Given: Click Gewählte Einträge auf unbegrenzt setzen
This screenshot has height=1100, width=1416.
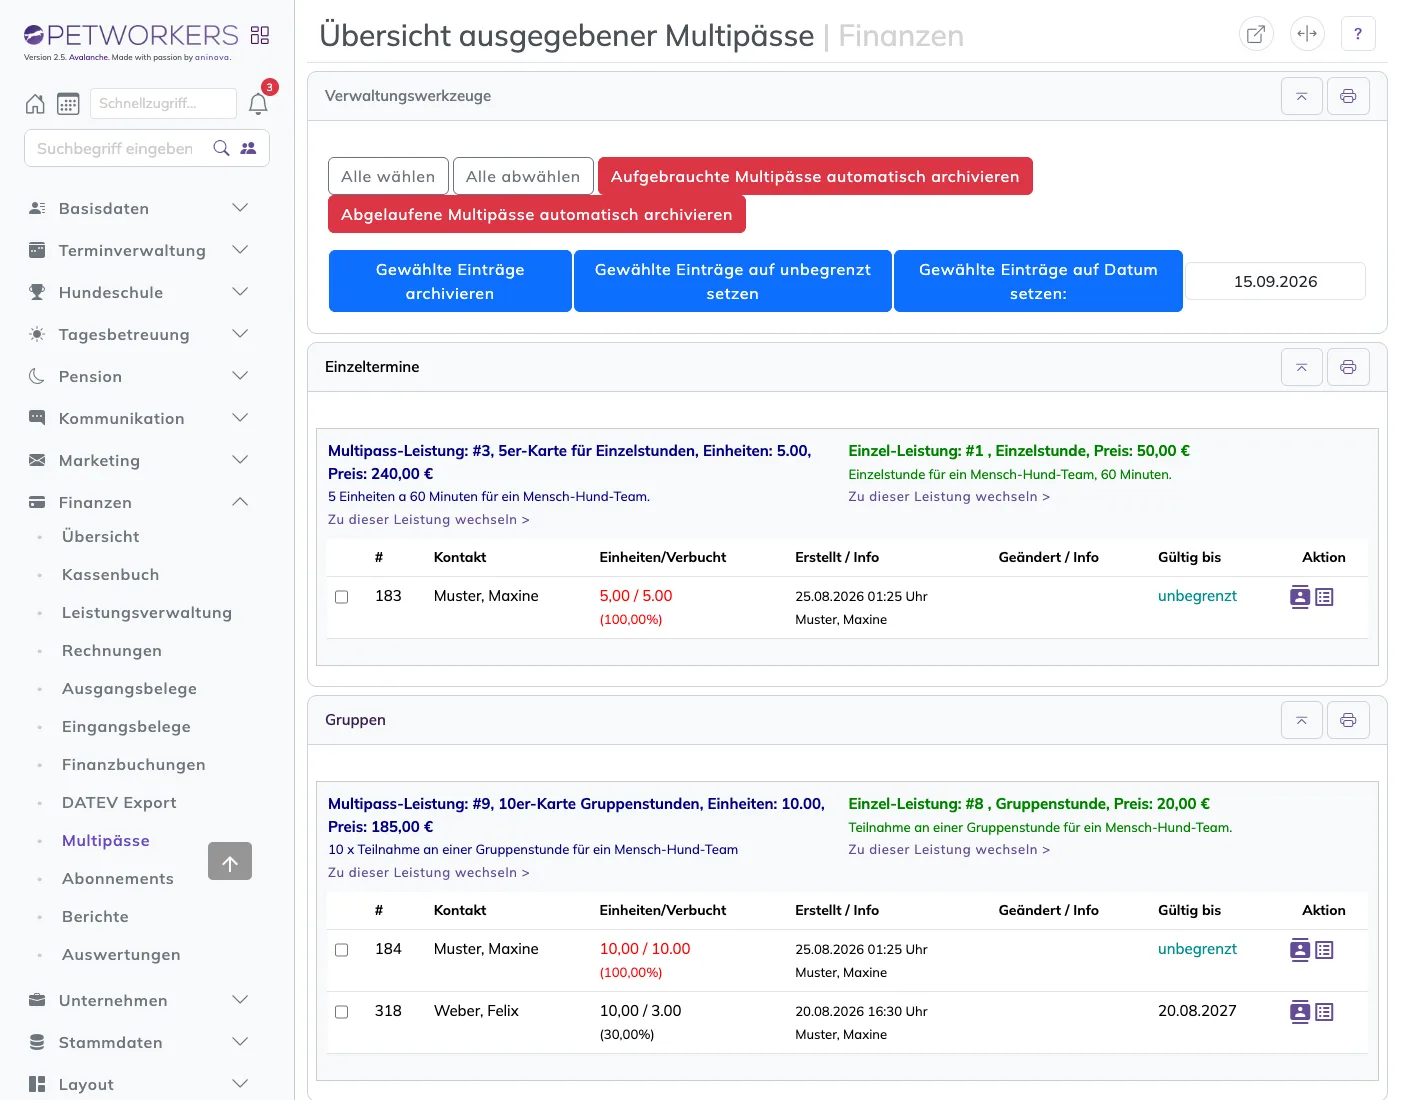Looking at the screenshot, I should pyautogui.click(x=733, y=281).
